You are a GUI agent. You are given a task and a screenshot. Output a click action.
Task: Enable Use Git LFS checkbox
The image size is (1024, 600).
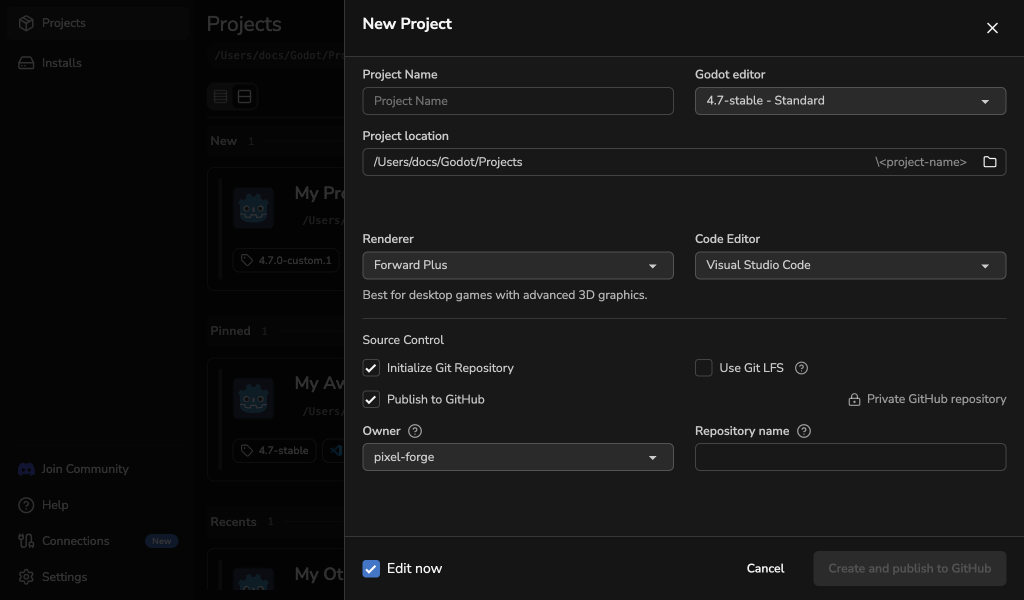point(703,368)
